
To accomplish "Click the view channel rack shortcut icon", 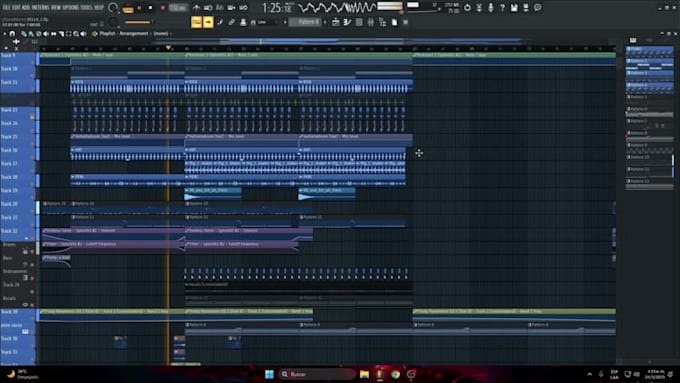I will 359,22.
